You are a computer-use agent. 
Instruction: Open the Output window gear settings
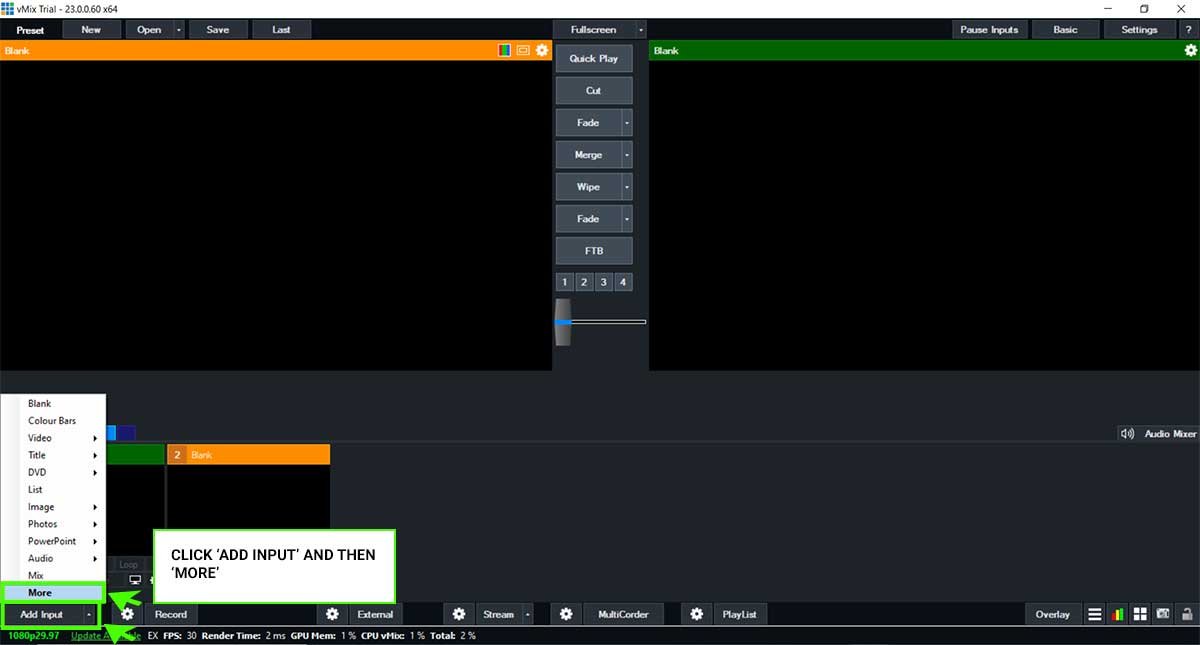1190,50
